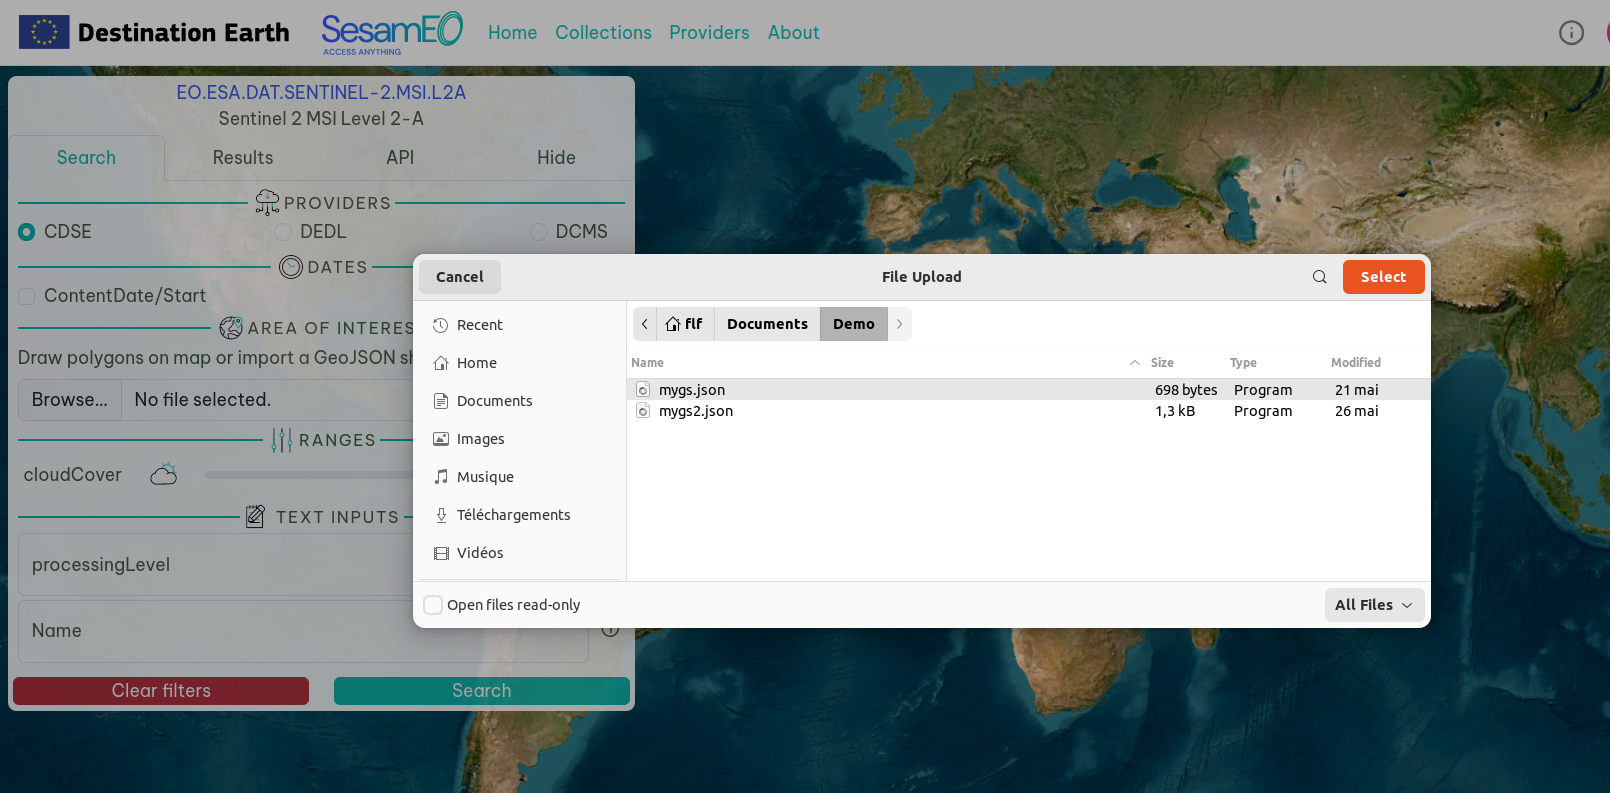The width and height of the screenshot is (1610, 793).
Task: Click the sort direction arrow in Name column
Action: pyautogui.click(x=1134, y=363)
